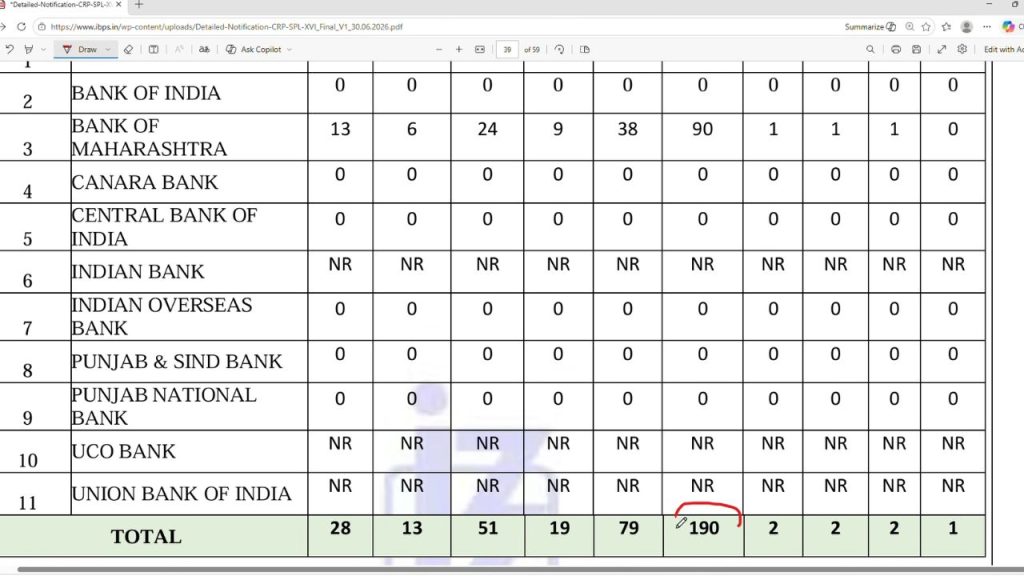The width and height of the screenshot is (1024, 576).
Task: Close the Detailed-Notification PDF tab
Action: [x=119, y=5]
